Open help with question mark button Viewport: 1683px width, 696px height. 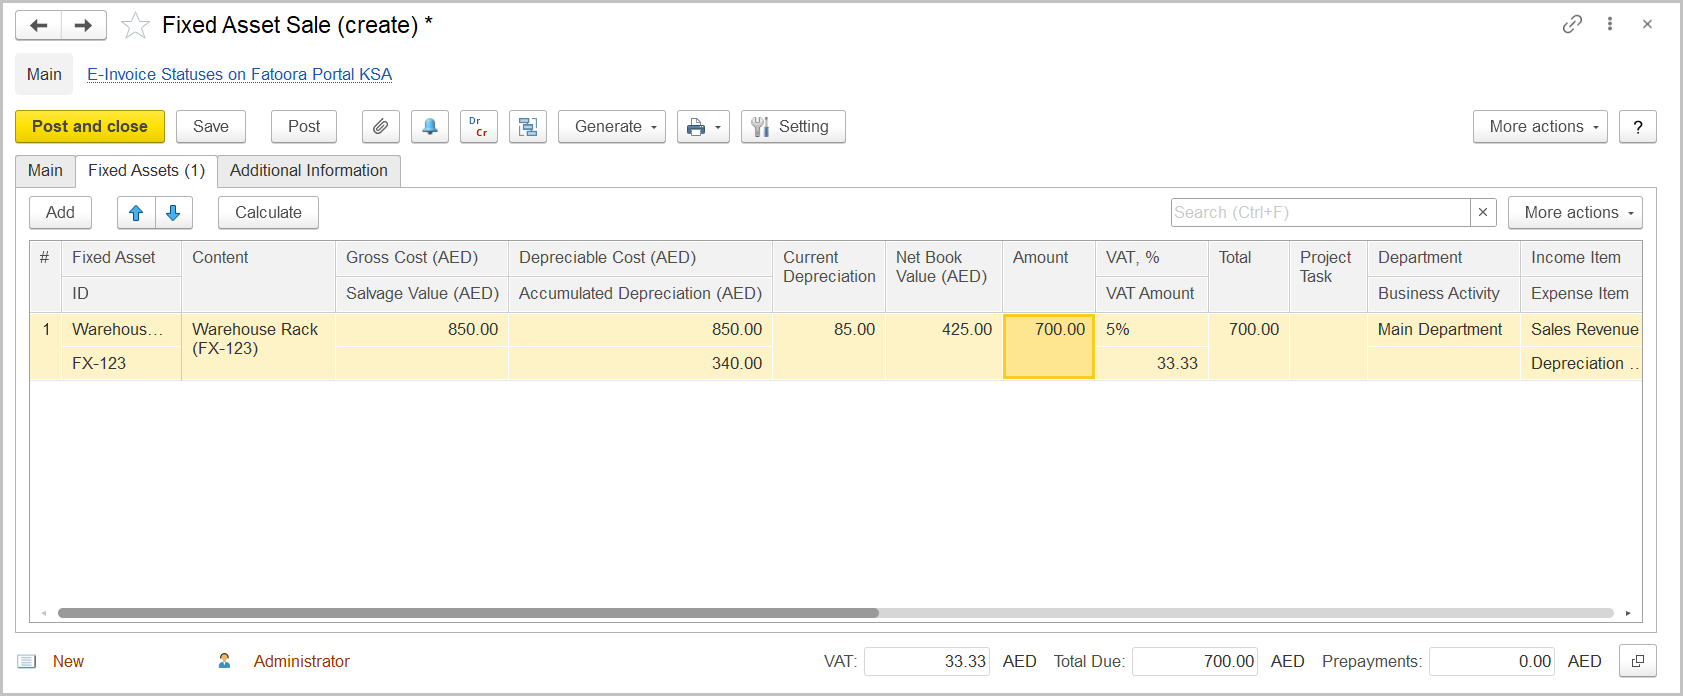point(1638,127)
